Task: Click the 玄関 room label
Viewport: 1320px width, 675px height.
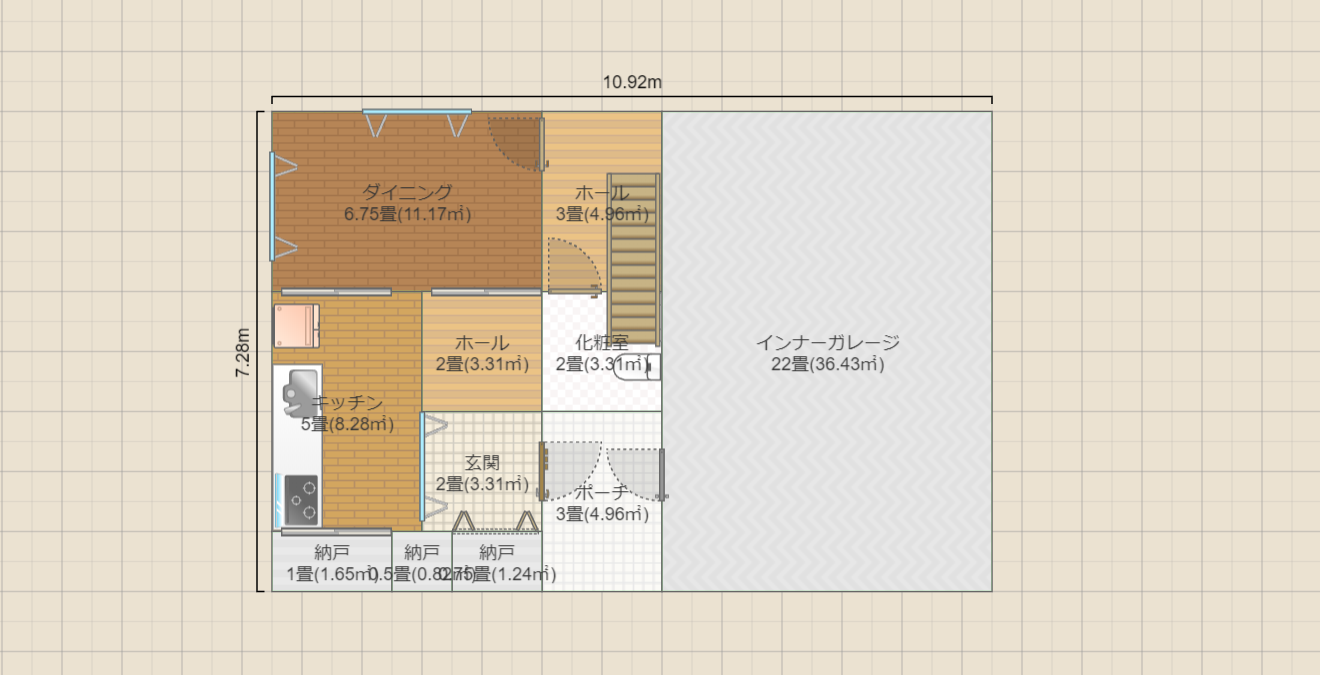Action: click(x=482, y=463)
